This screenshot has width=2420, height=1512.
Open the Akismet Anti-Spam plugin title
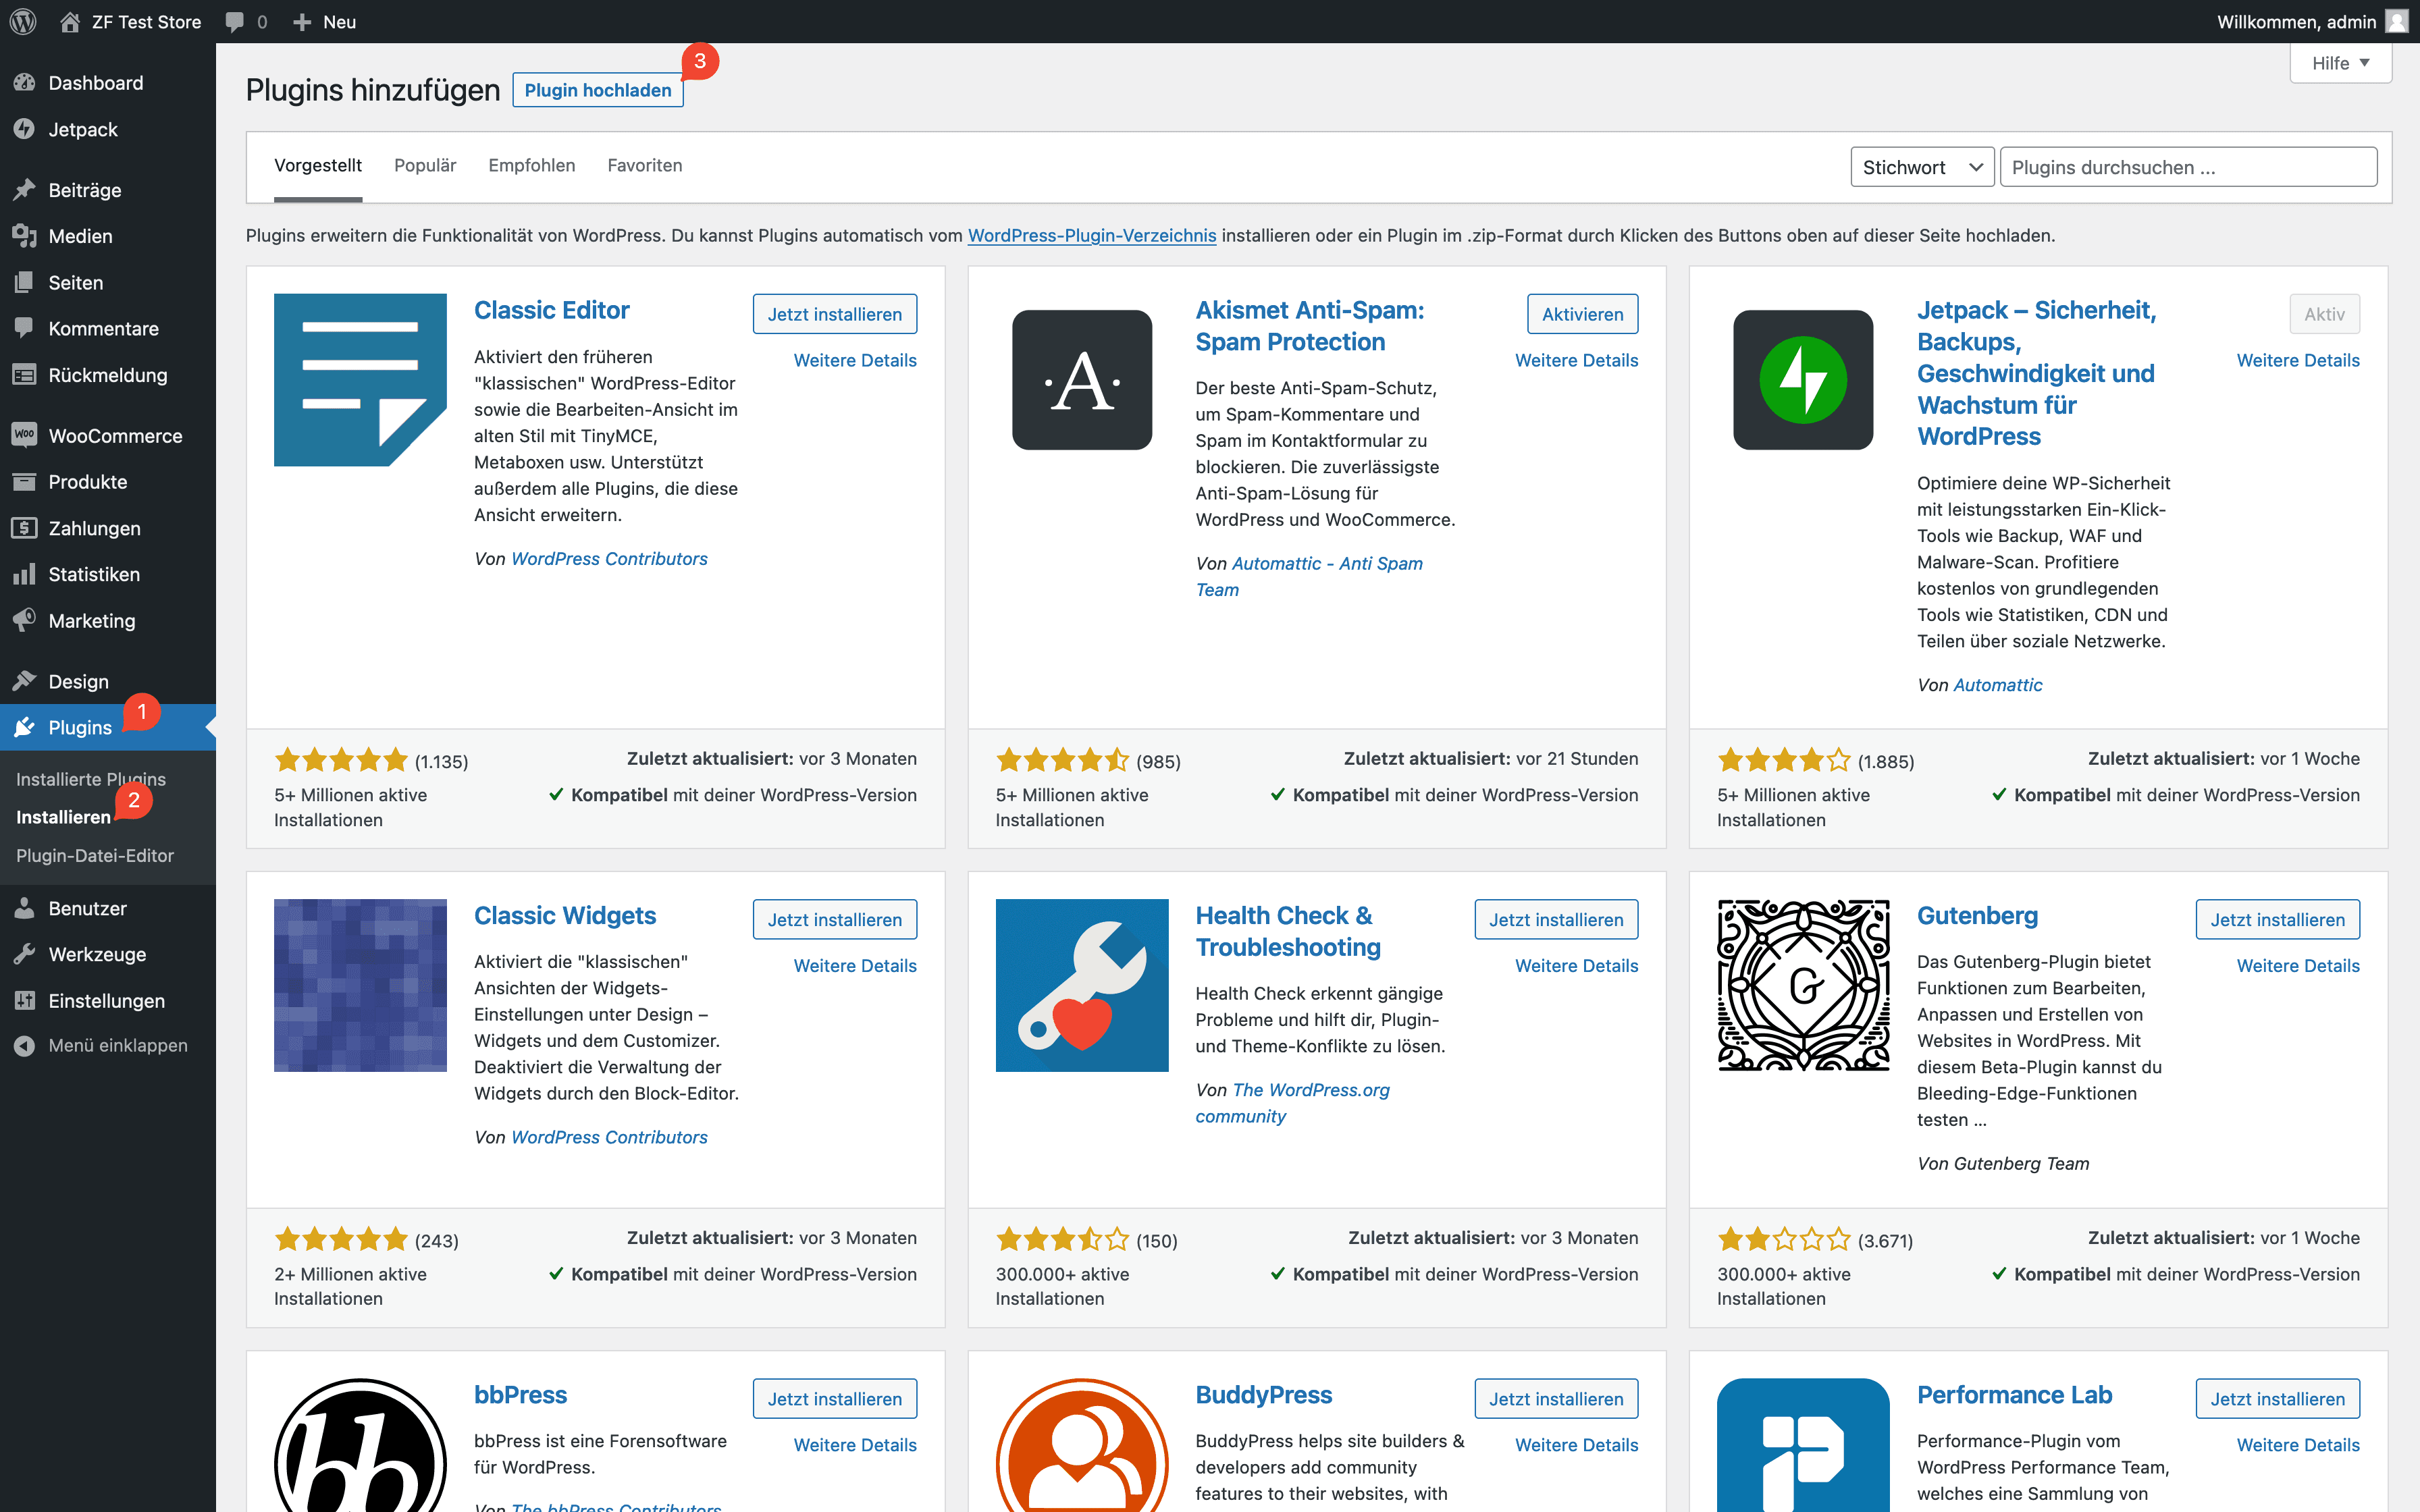point(1310,326)
